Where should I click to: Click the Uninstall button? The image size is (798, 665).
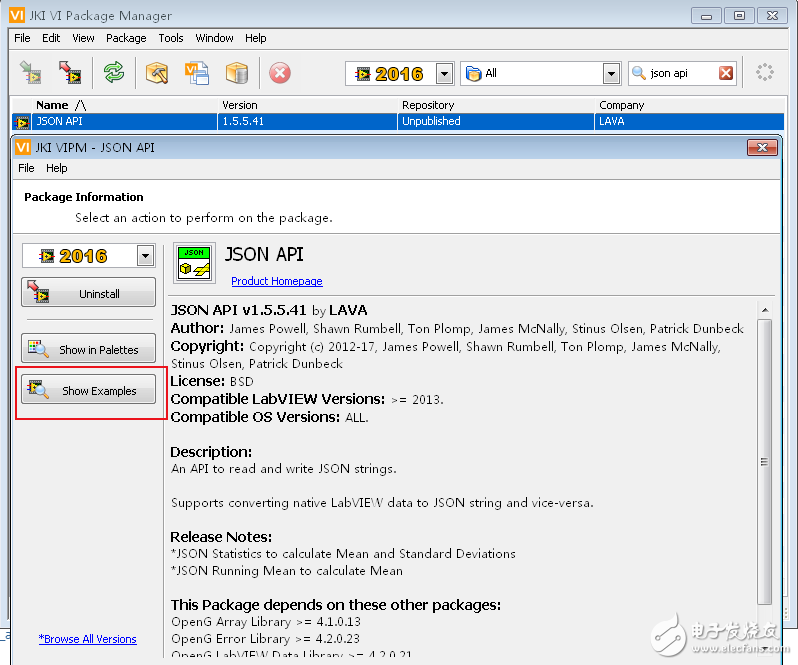click(89, 293)
